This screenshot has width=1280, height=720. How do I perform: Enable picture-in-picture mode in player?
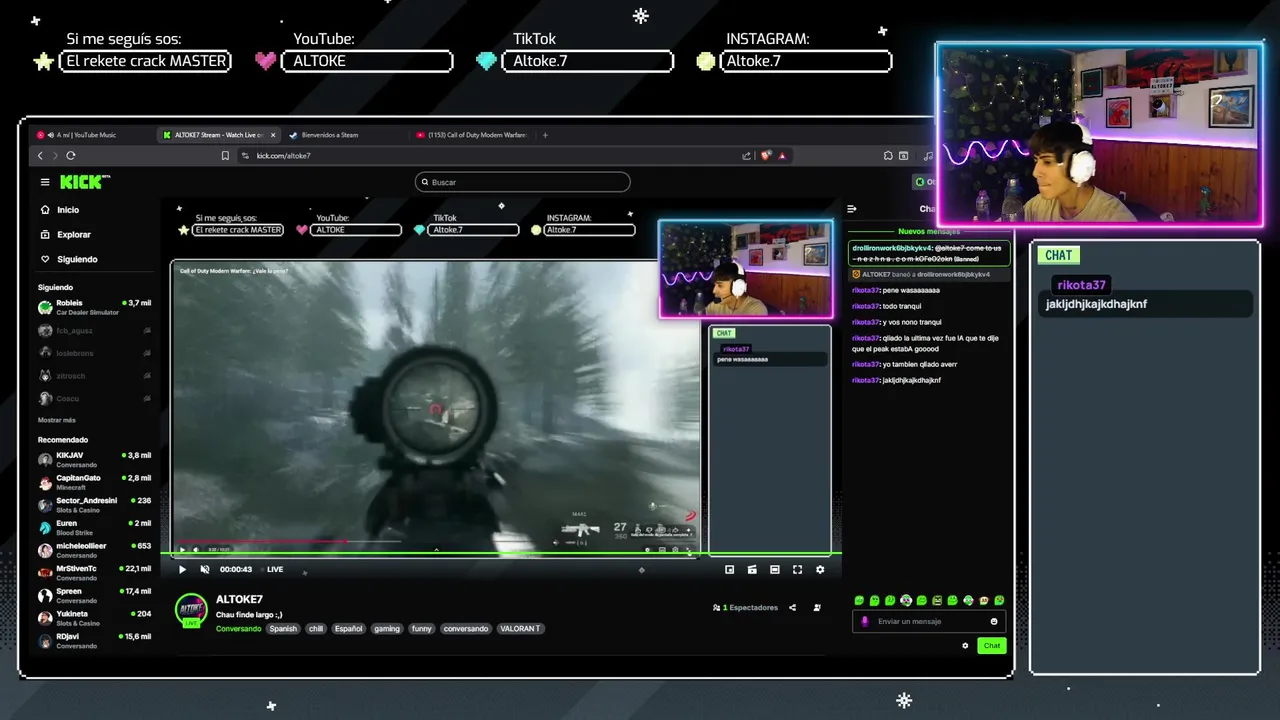click(729, 570)
